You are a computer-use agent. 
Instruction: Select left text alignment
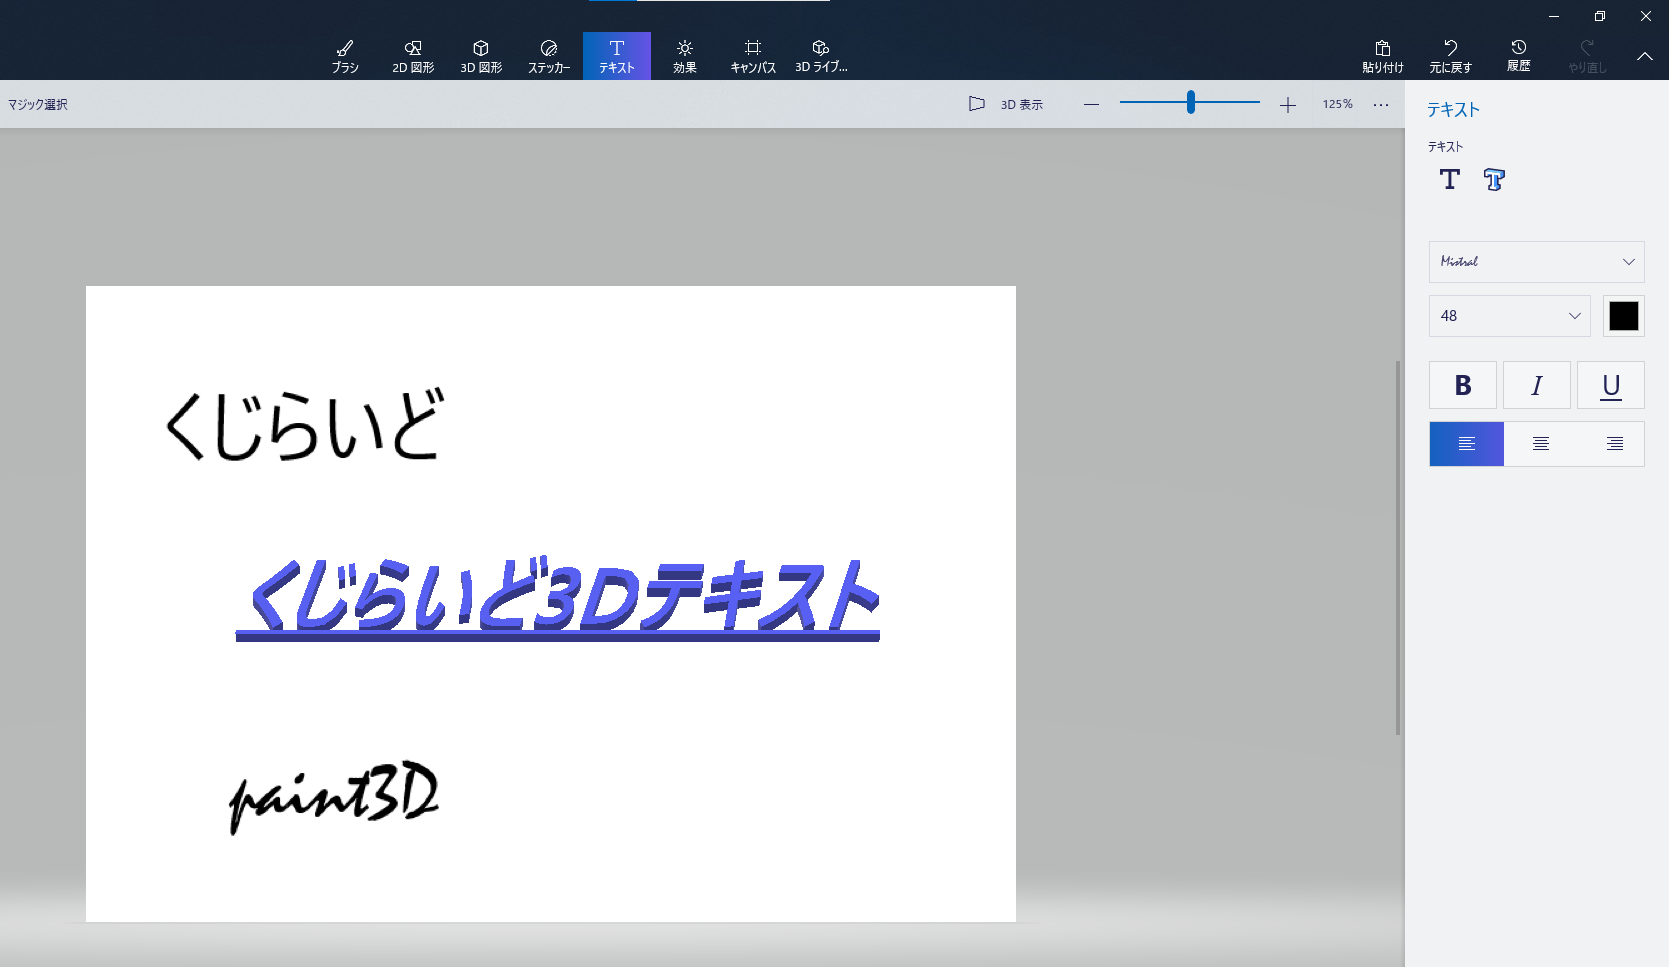pos(1467,444)
